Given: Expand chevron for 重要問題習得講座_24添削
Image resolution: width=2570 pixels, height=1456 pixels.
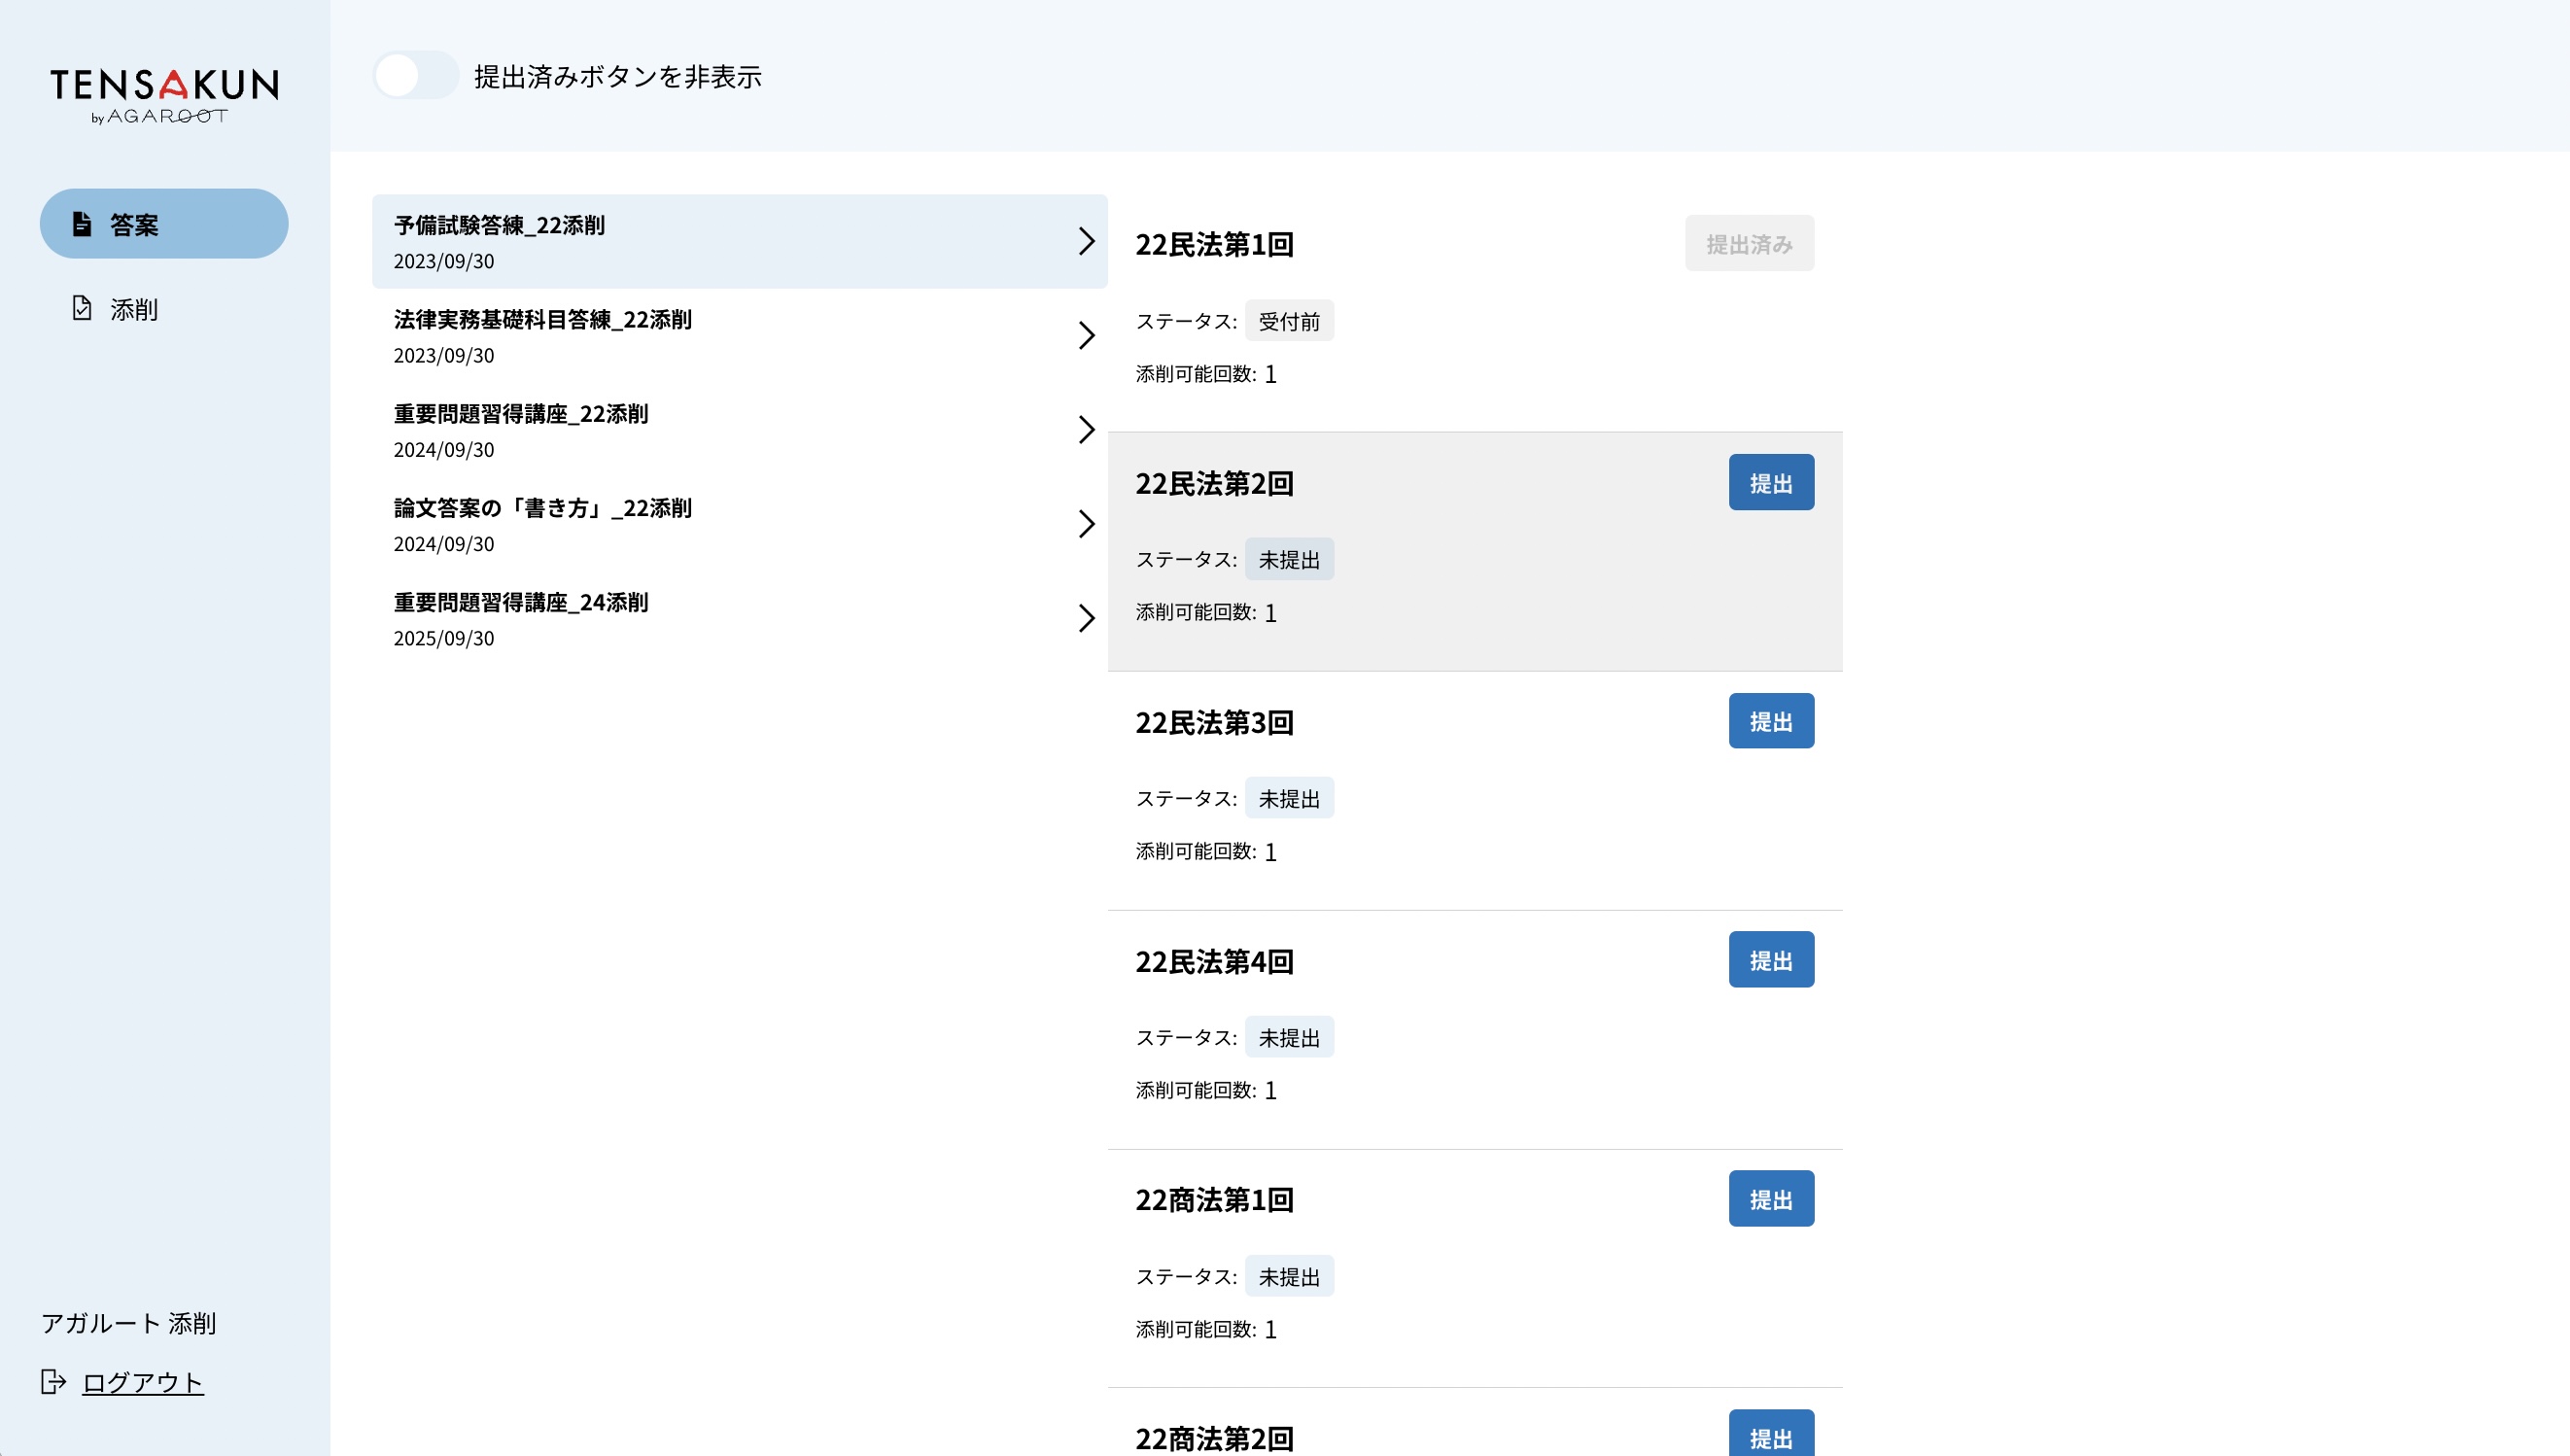Looking at the screenshot, I should pos(1086,618).
